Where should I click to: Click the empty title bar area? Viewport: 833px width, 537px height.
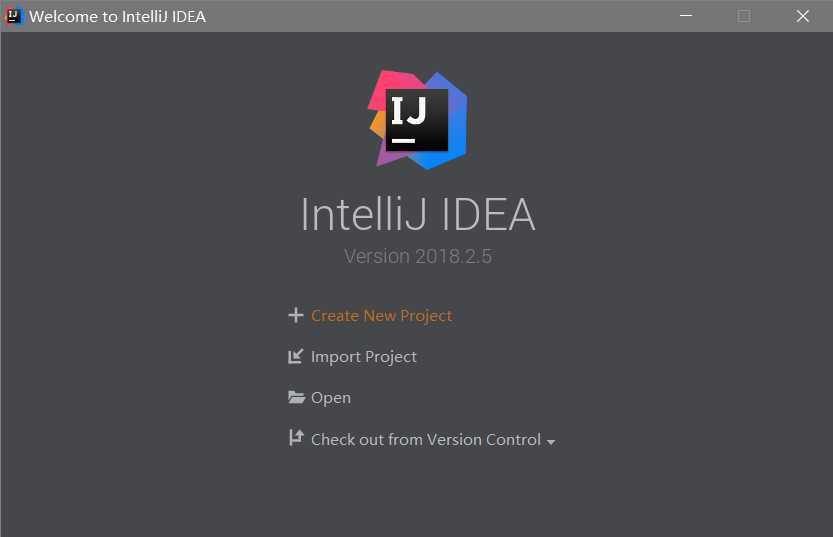(x=436, y=16)
